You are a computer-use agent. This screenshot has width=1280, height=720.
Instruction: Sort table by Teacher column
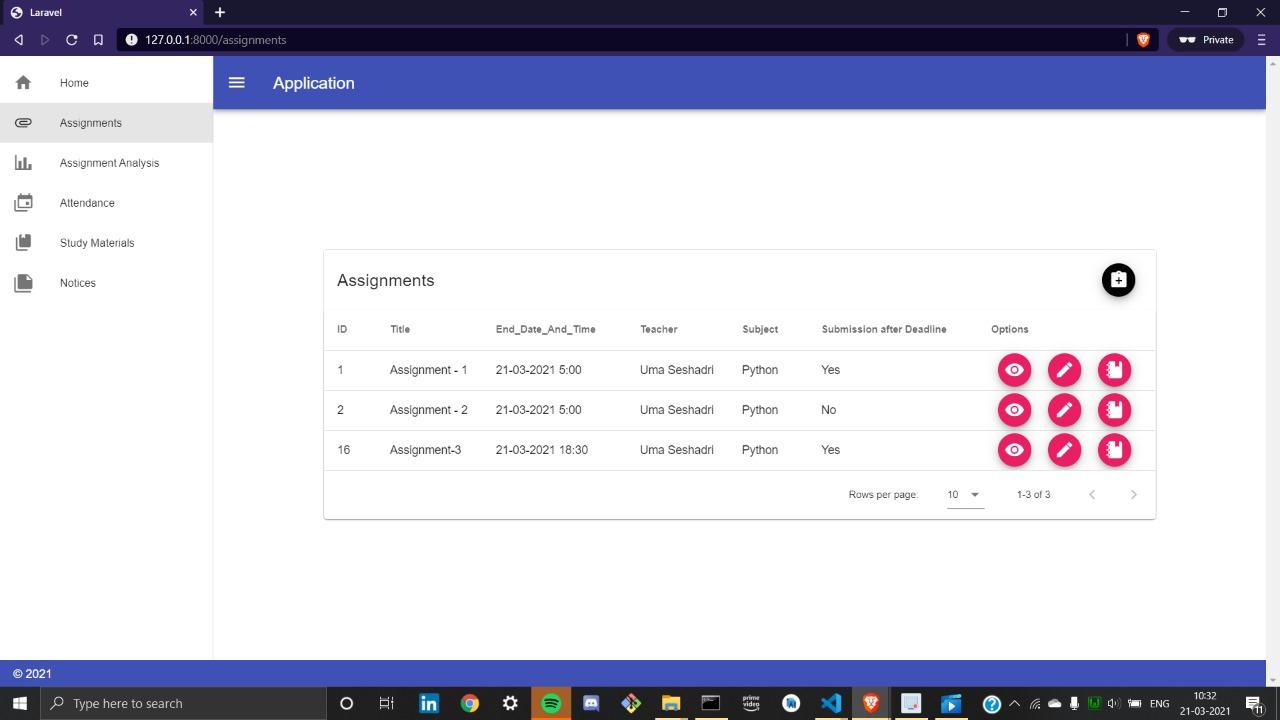[x=659, y=329]
